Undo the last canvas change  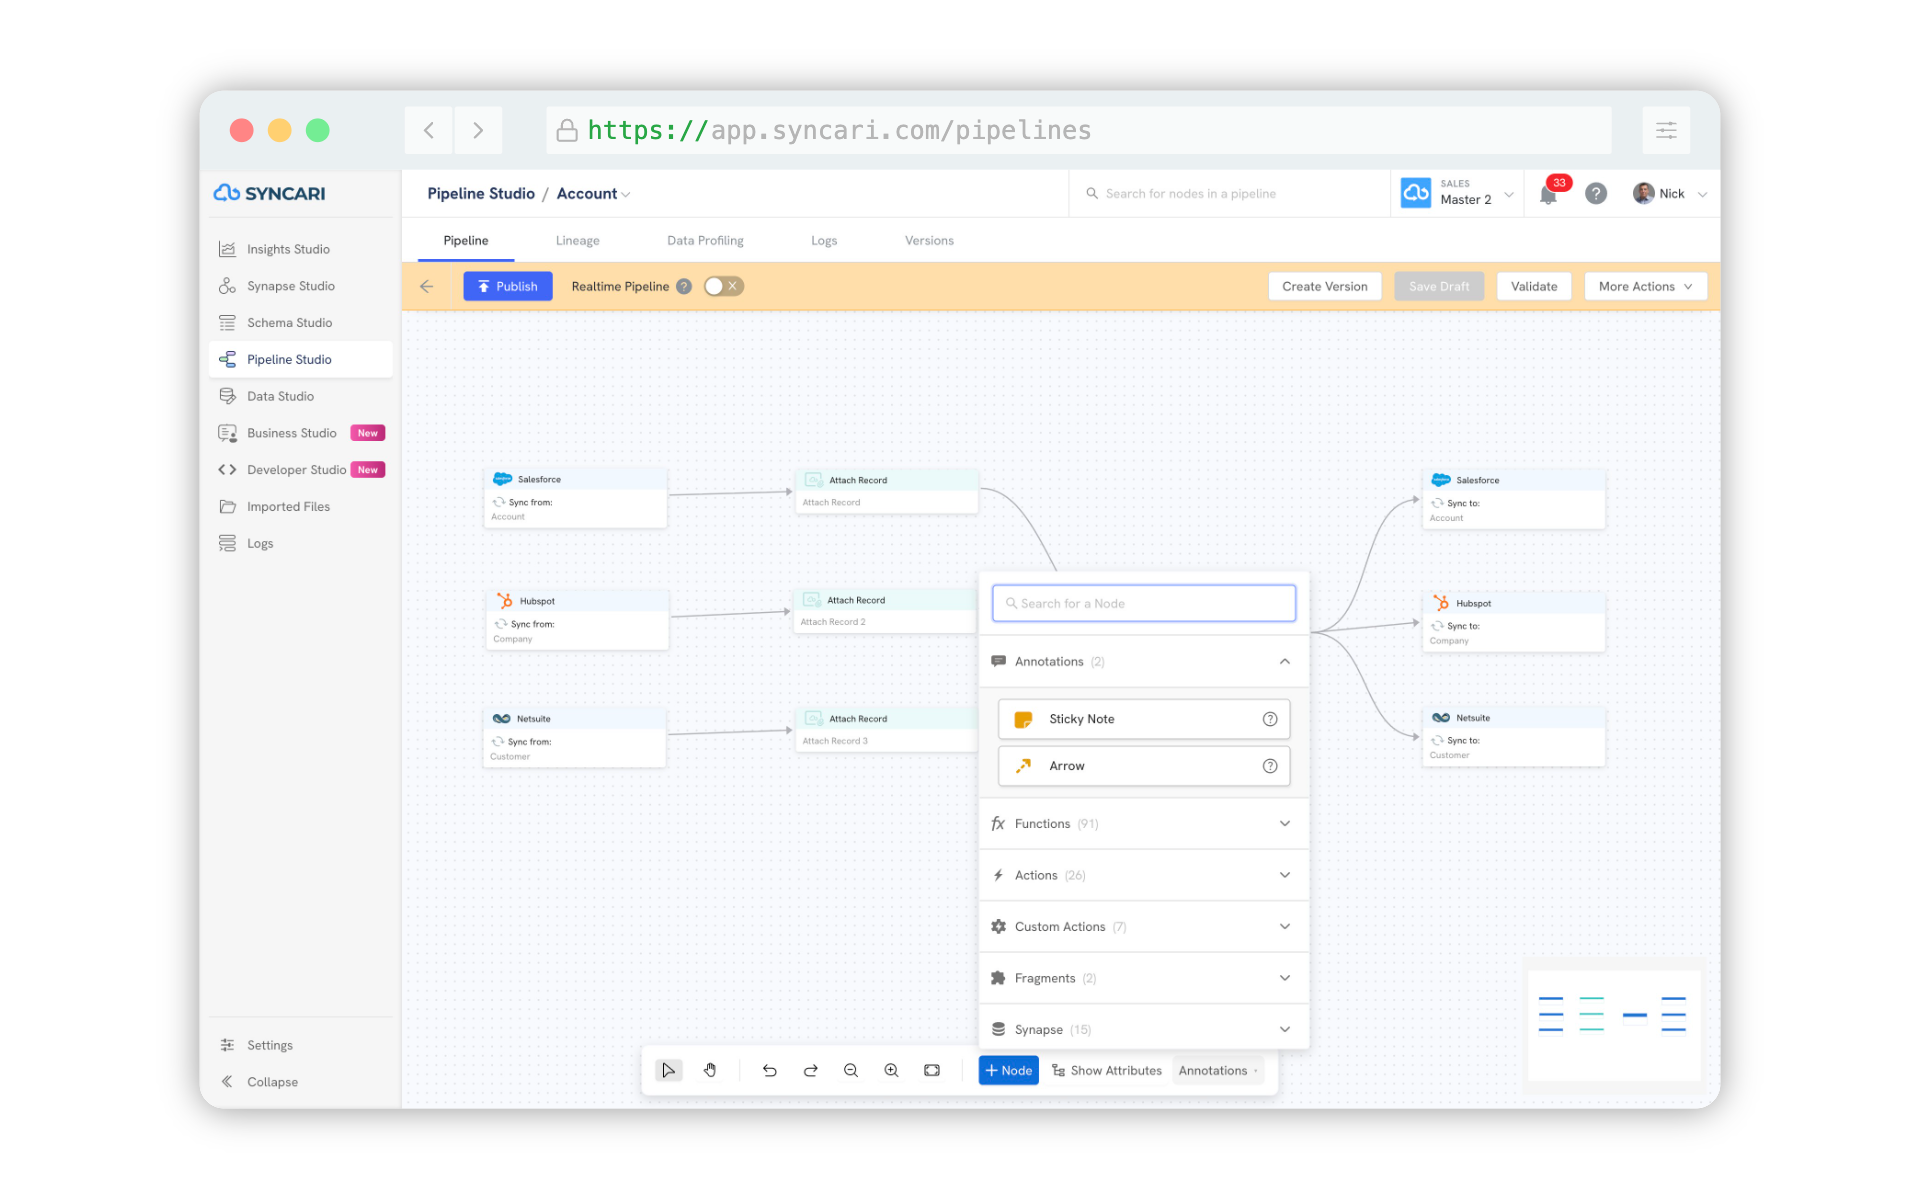[x=769, y=1070]
